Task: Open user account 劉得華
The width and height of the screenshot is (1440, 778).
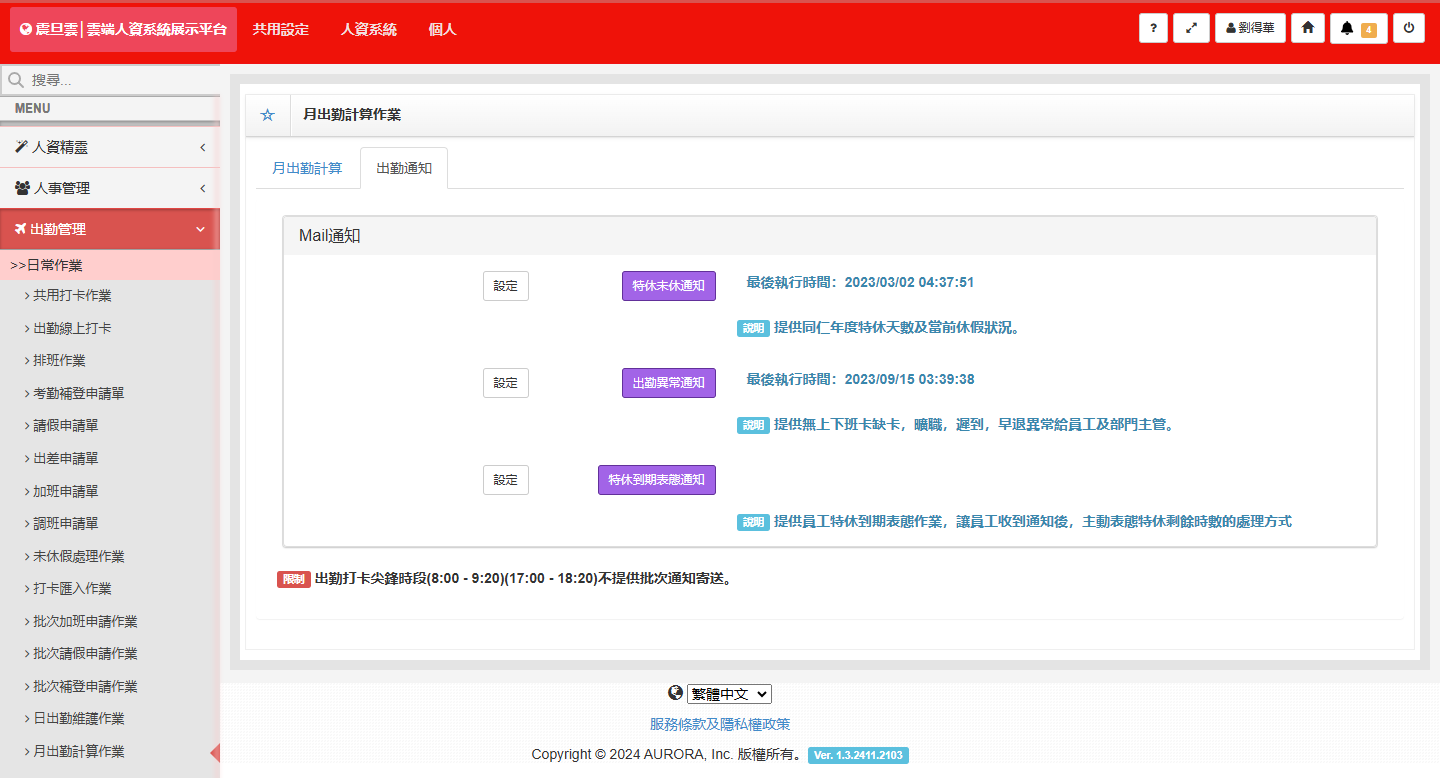Action: (x=1250, y=28)
